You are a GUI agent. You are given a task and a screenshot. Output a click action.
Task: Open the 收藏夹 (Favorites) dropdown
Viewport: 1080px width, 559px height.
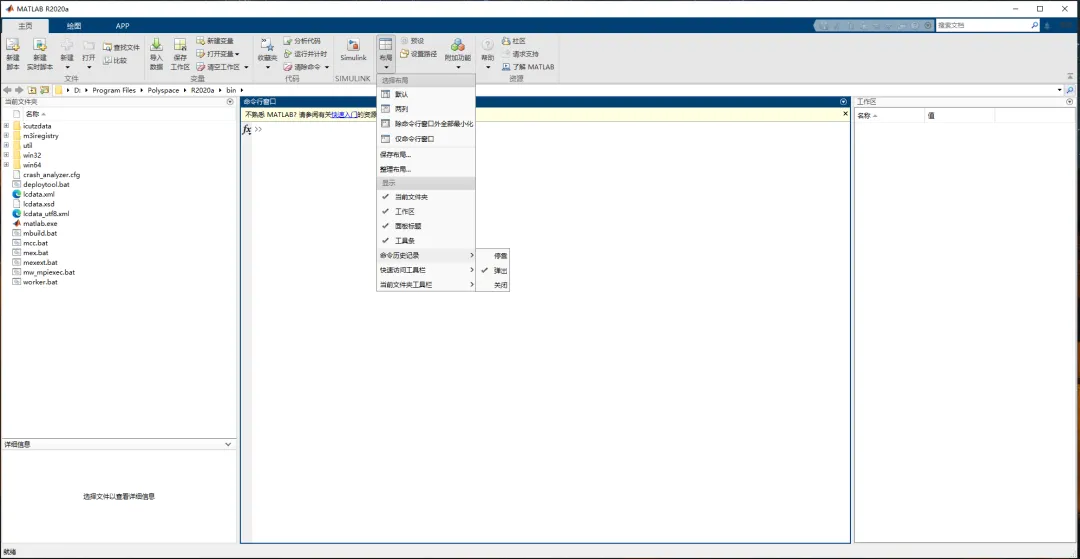[267, 54]
